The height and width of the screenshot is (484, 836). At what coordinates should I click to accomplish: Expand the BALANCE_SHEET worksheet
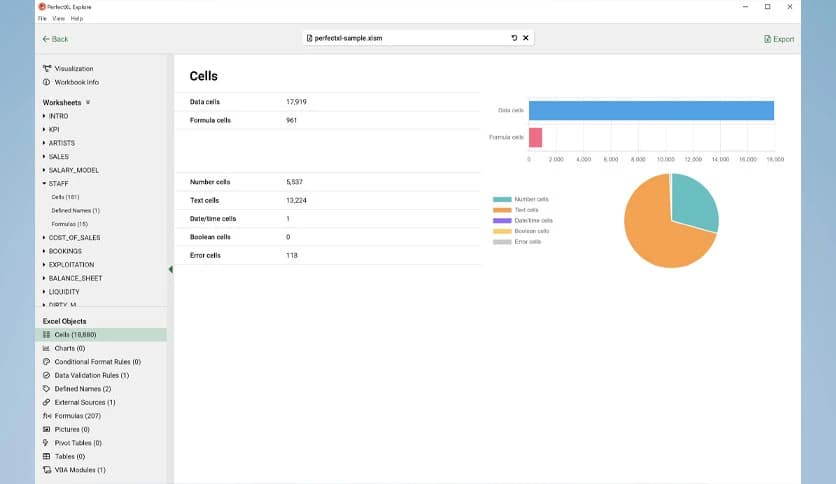(x=44, y=278)
